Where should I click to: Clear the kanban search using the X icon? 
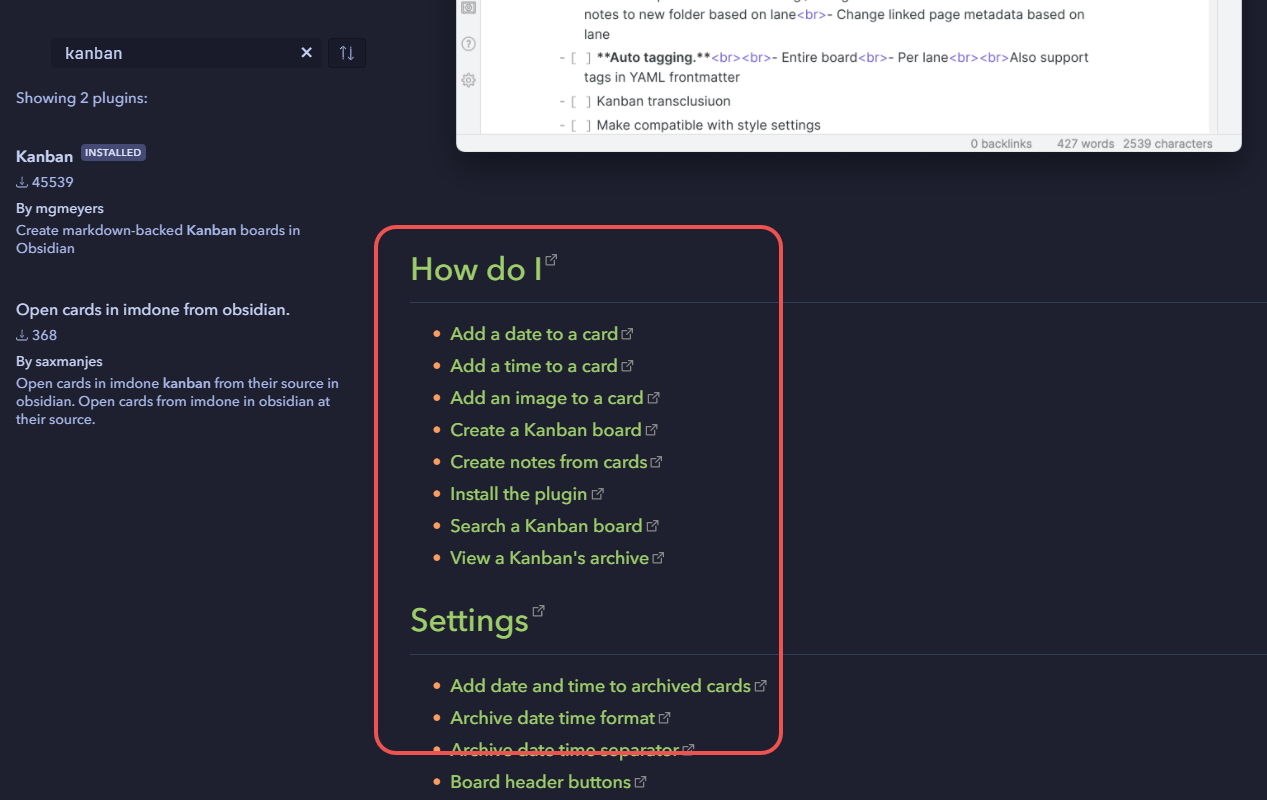point(306,52)
